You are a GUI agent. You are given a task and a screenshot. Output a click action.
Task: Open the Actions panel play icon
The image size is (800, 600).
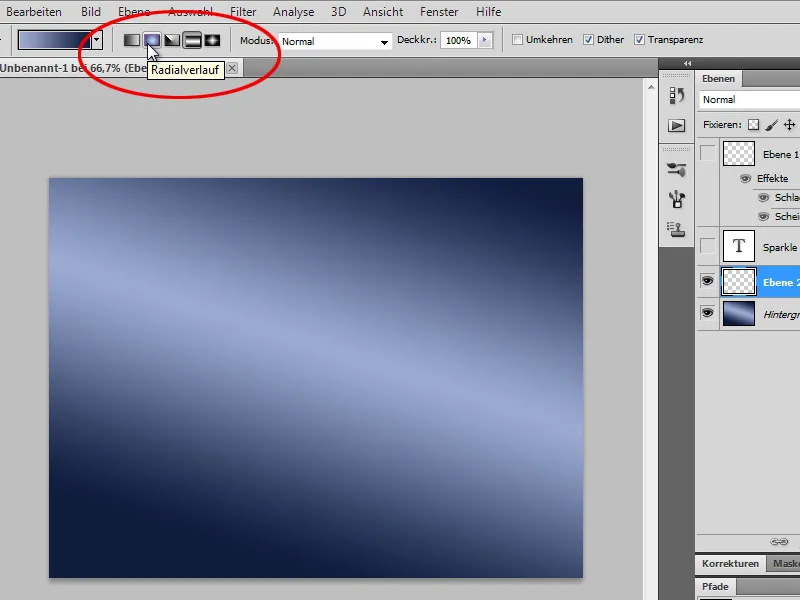coord(677,126)
